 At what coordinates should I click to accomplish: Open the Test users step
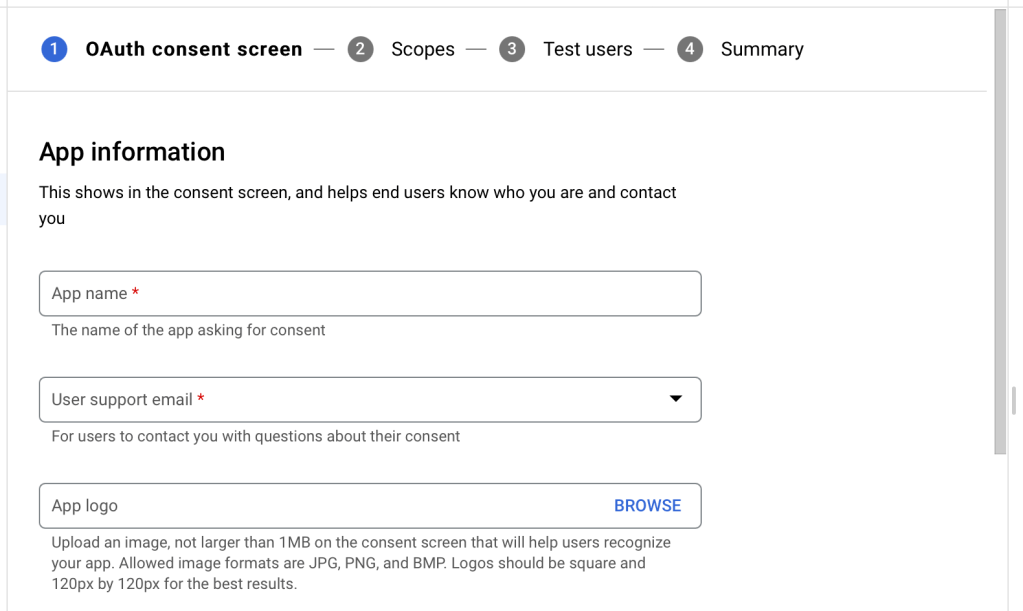coord(587,49)
